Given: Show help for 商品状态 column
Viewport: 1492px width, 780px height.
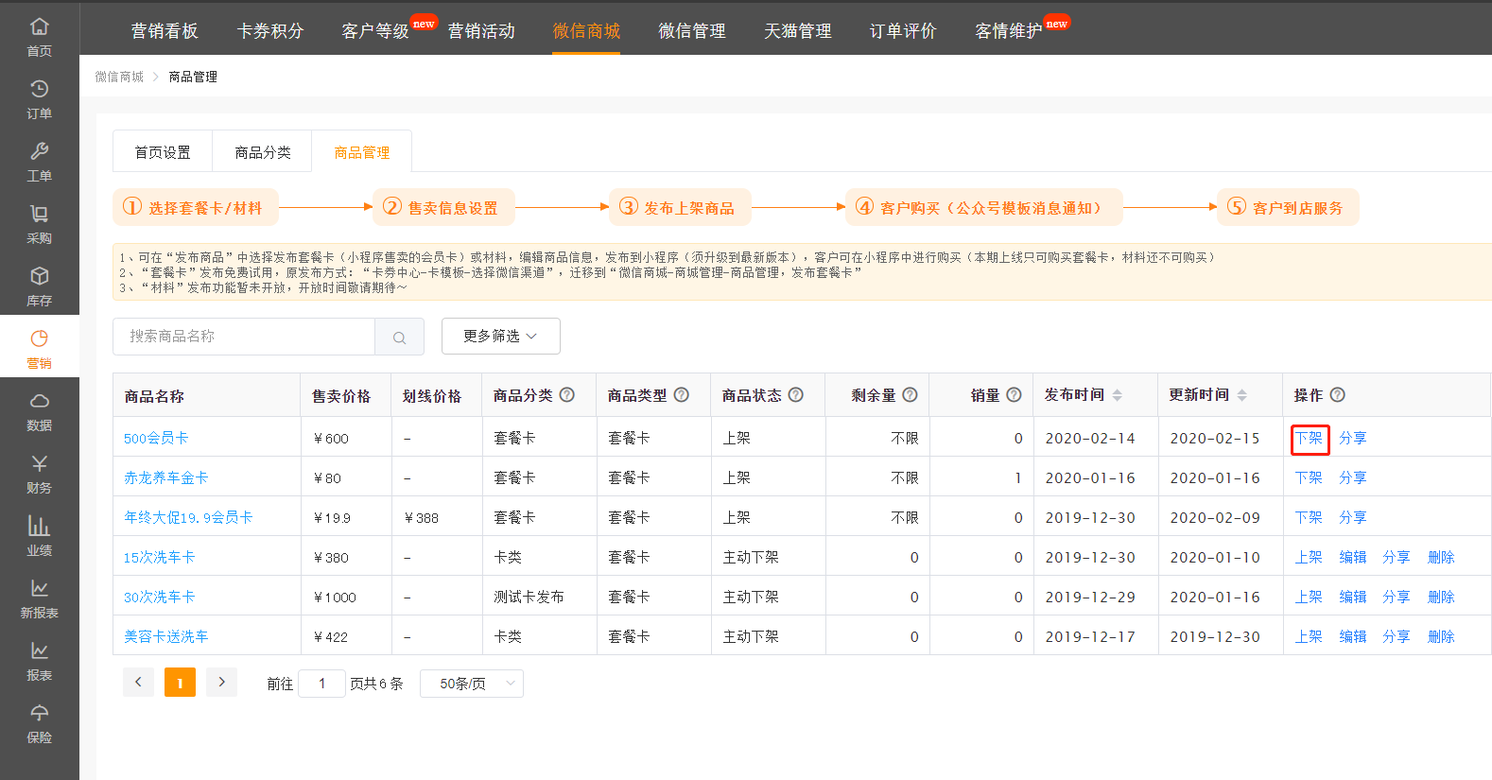Looking at the screenshot, I should click(x=796, y=395).
